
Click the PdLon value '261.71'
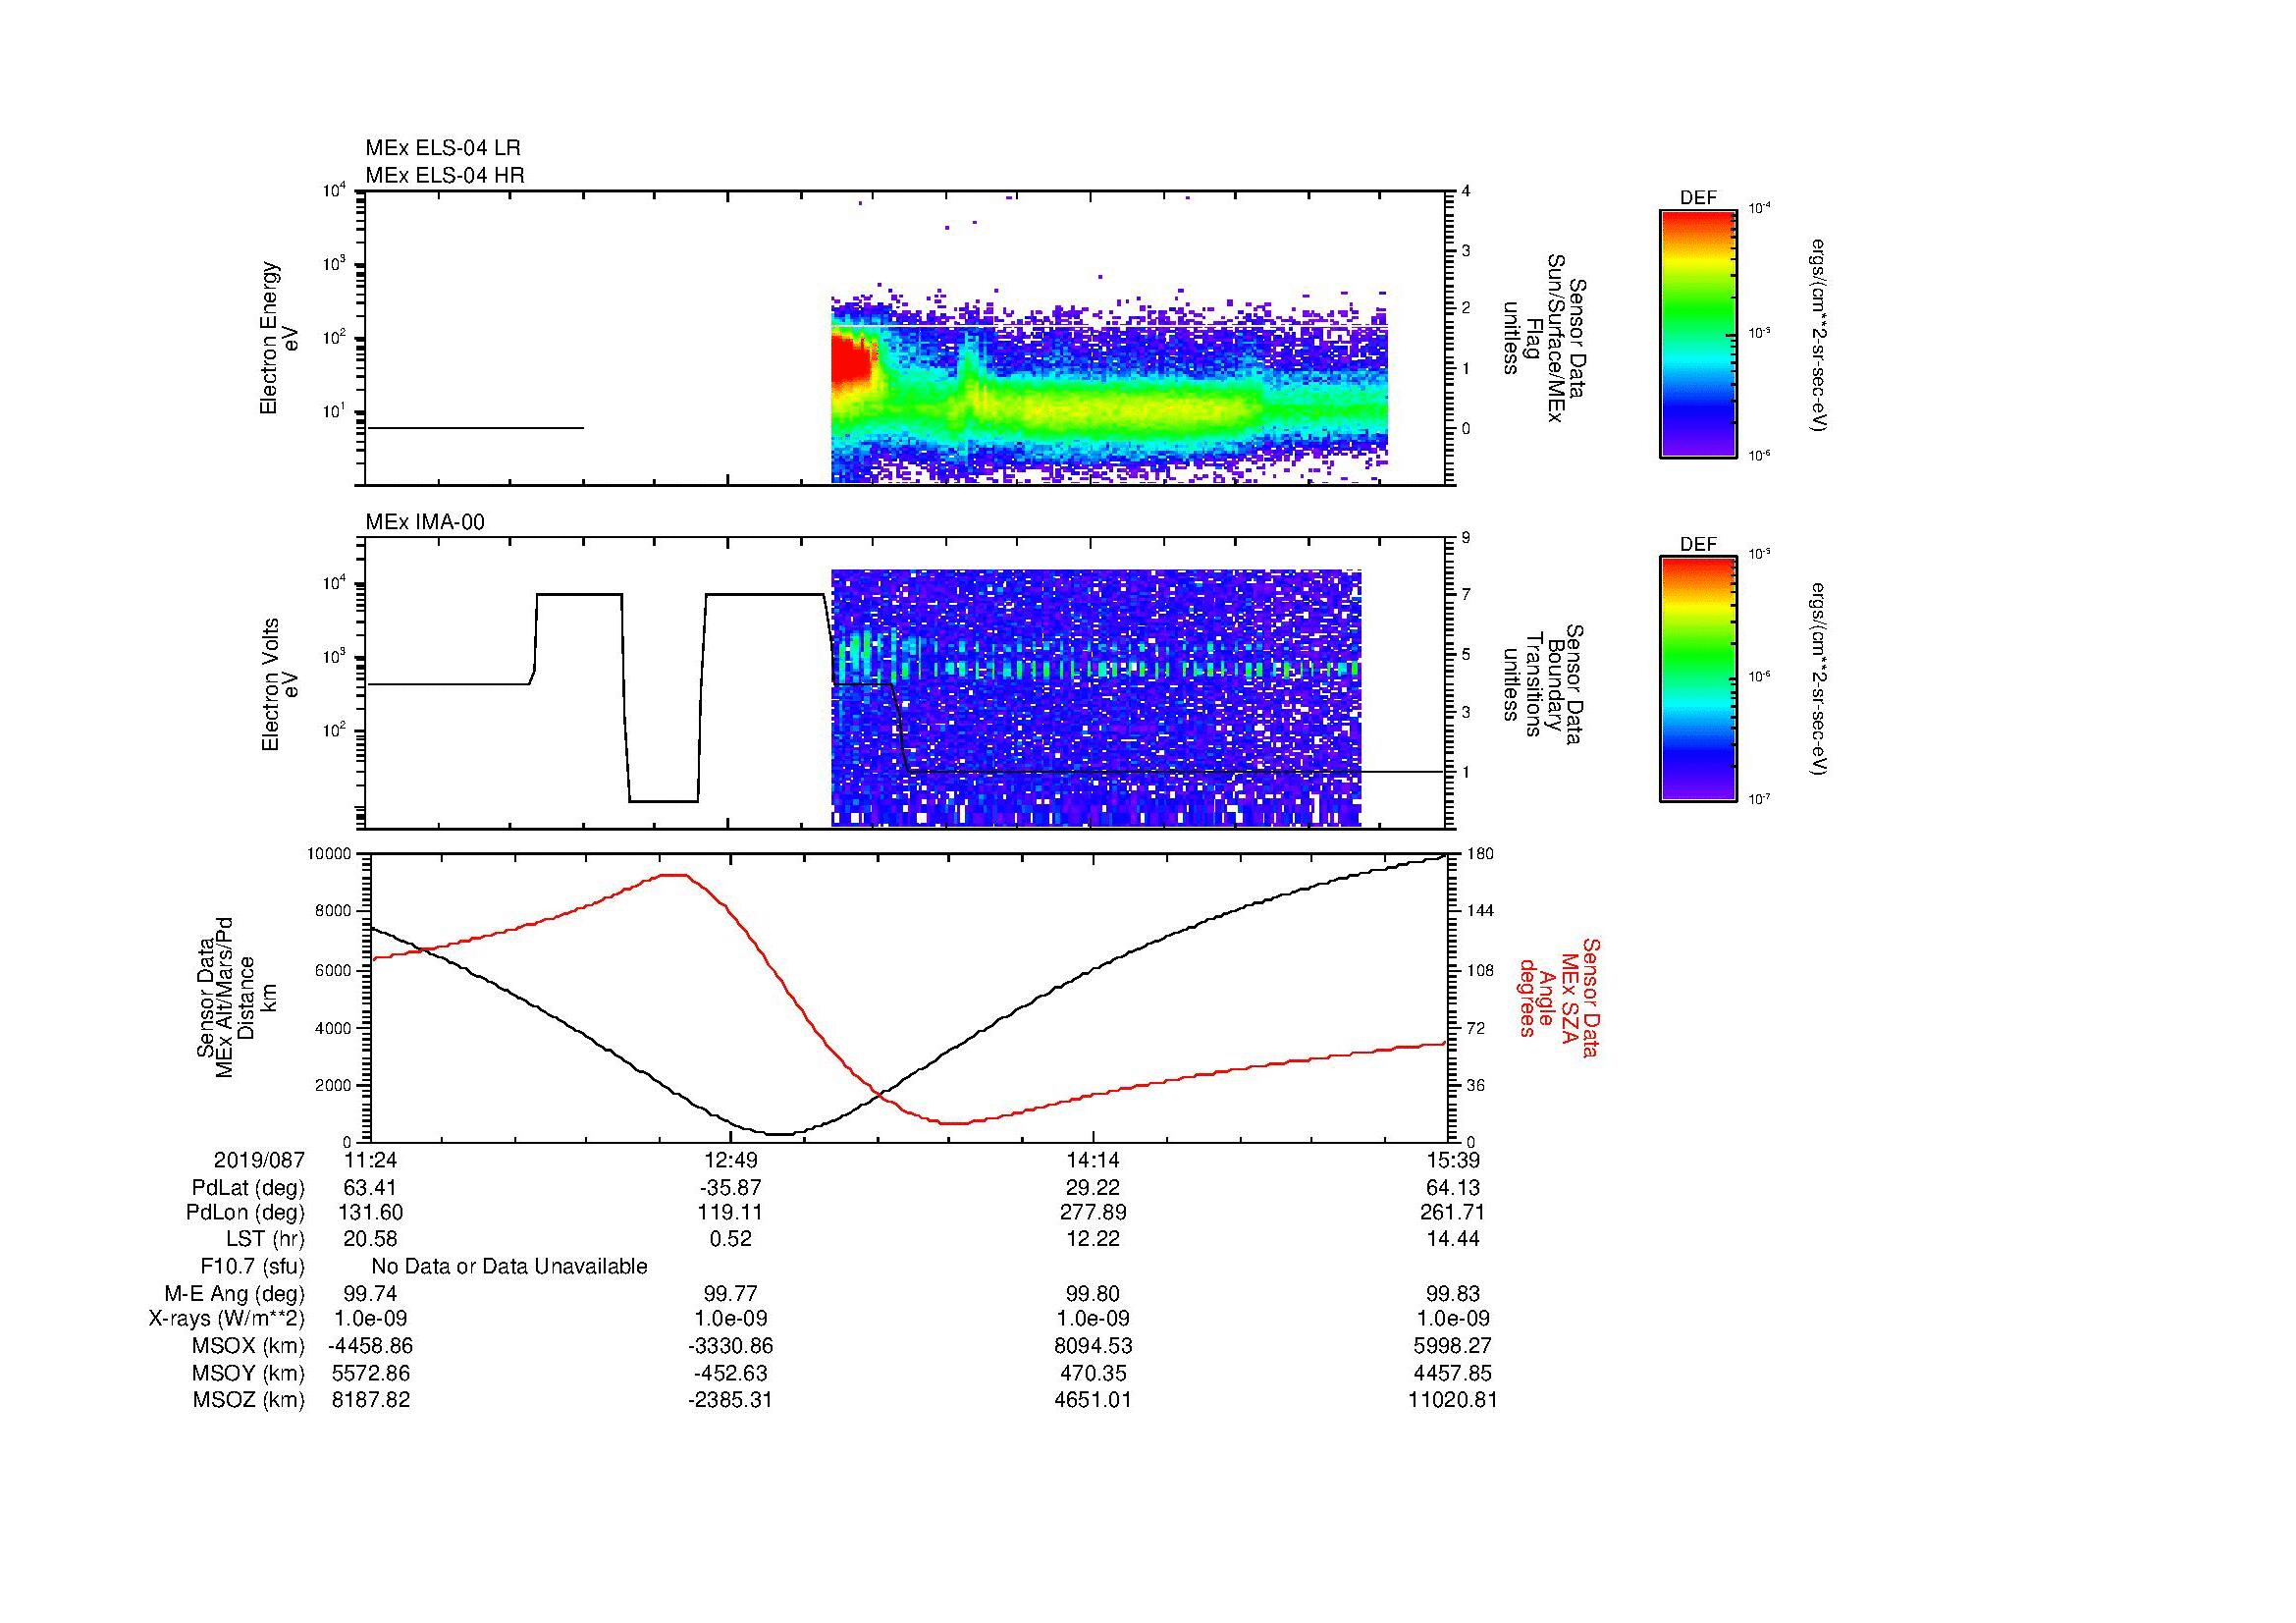[x=1455, y=1213]
